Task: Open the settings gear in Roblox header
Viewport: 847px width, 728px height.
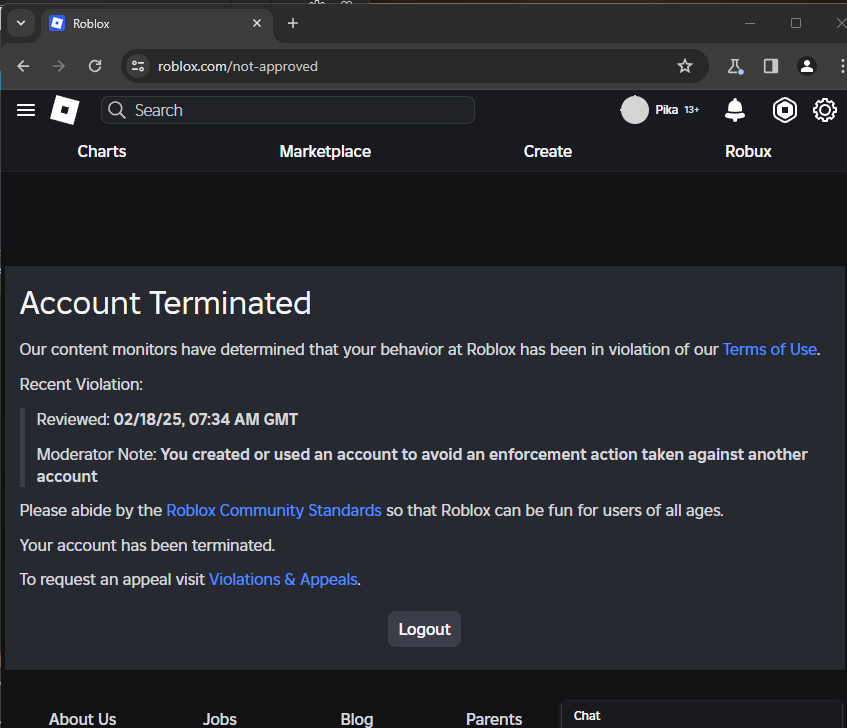Action: 824,110
